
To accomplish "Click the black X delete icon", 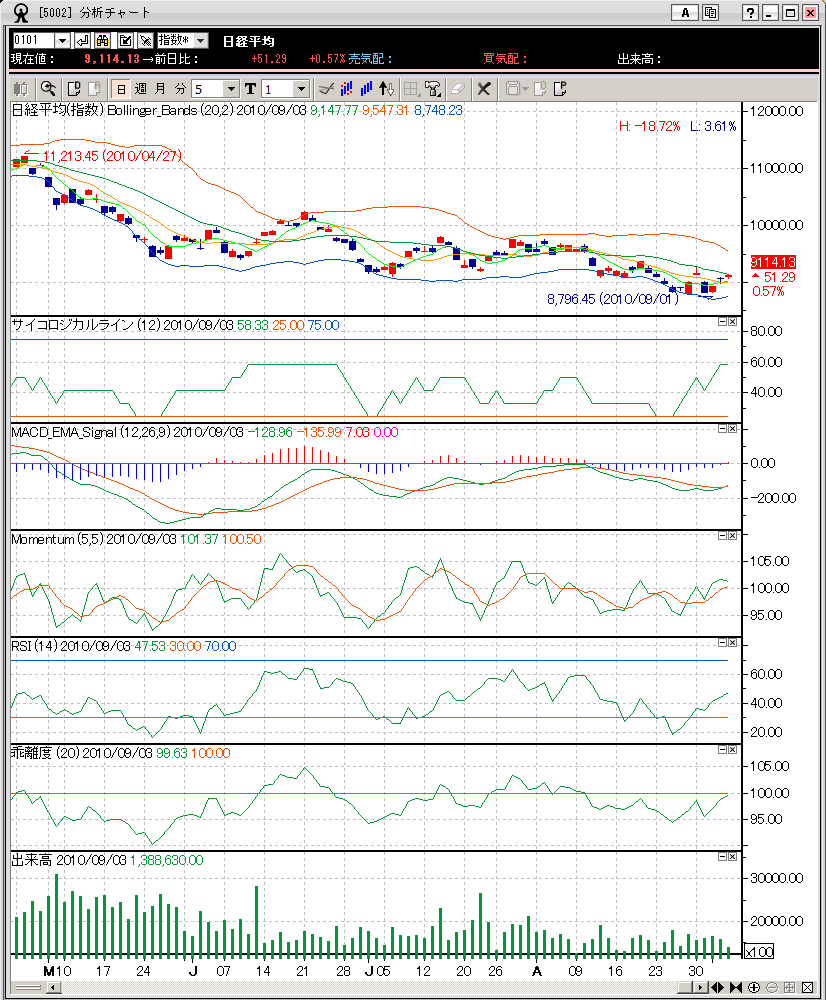I will click(x=484, y=89).
